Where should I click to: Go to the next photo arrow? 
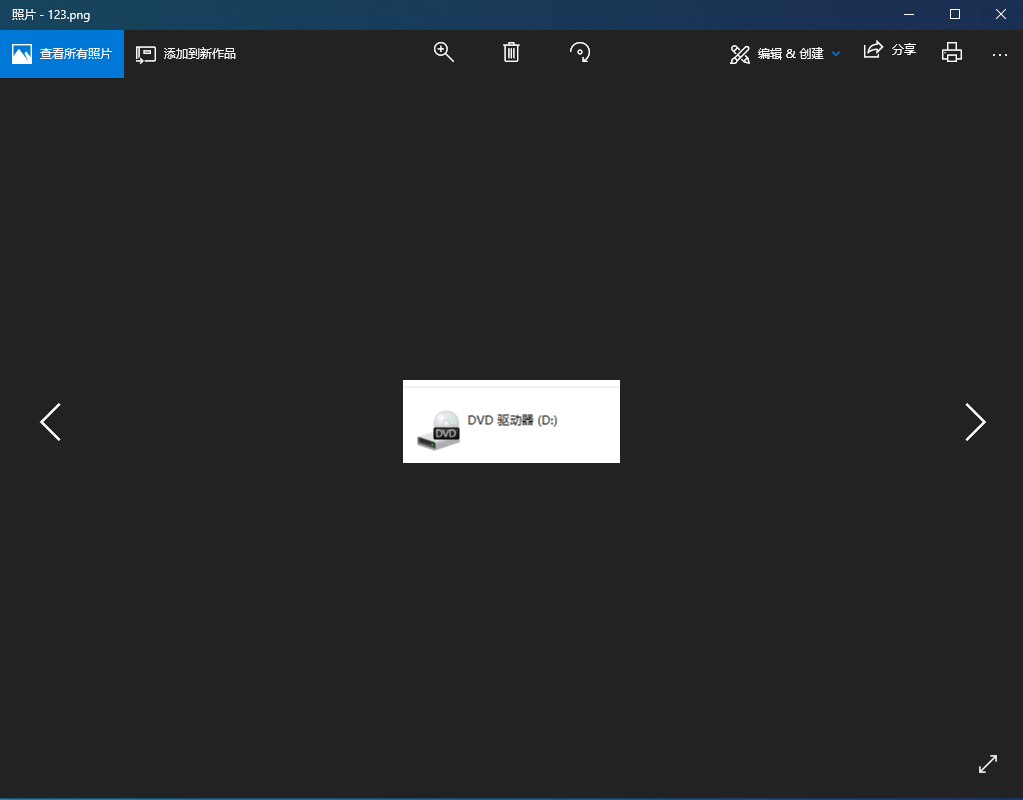pyautogui.click(x=975, y=422)
